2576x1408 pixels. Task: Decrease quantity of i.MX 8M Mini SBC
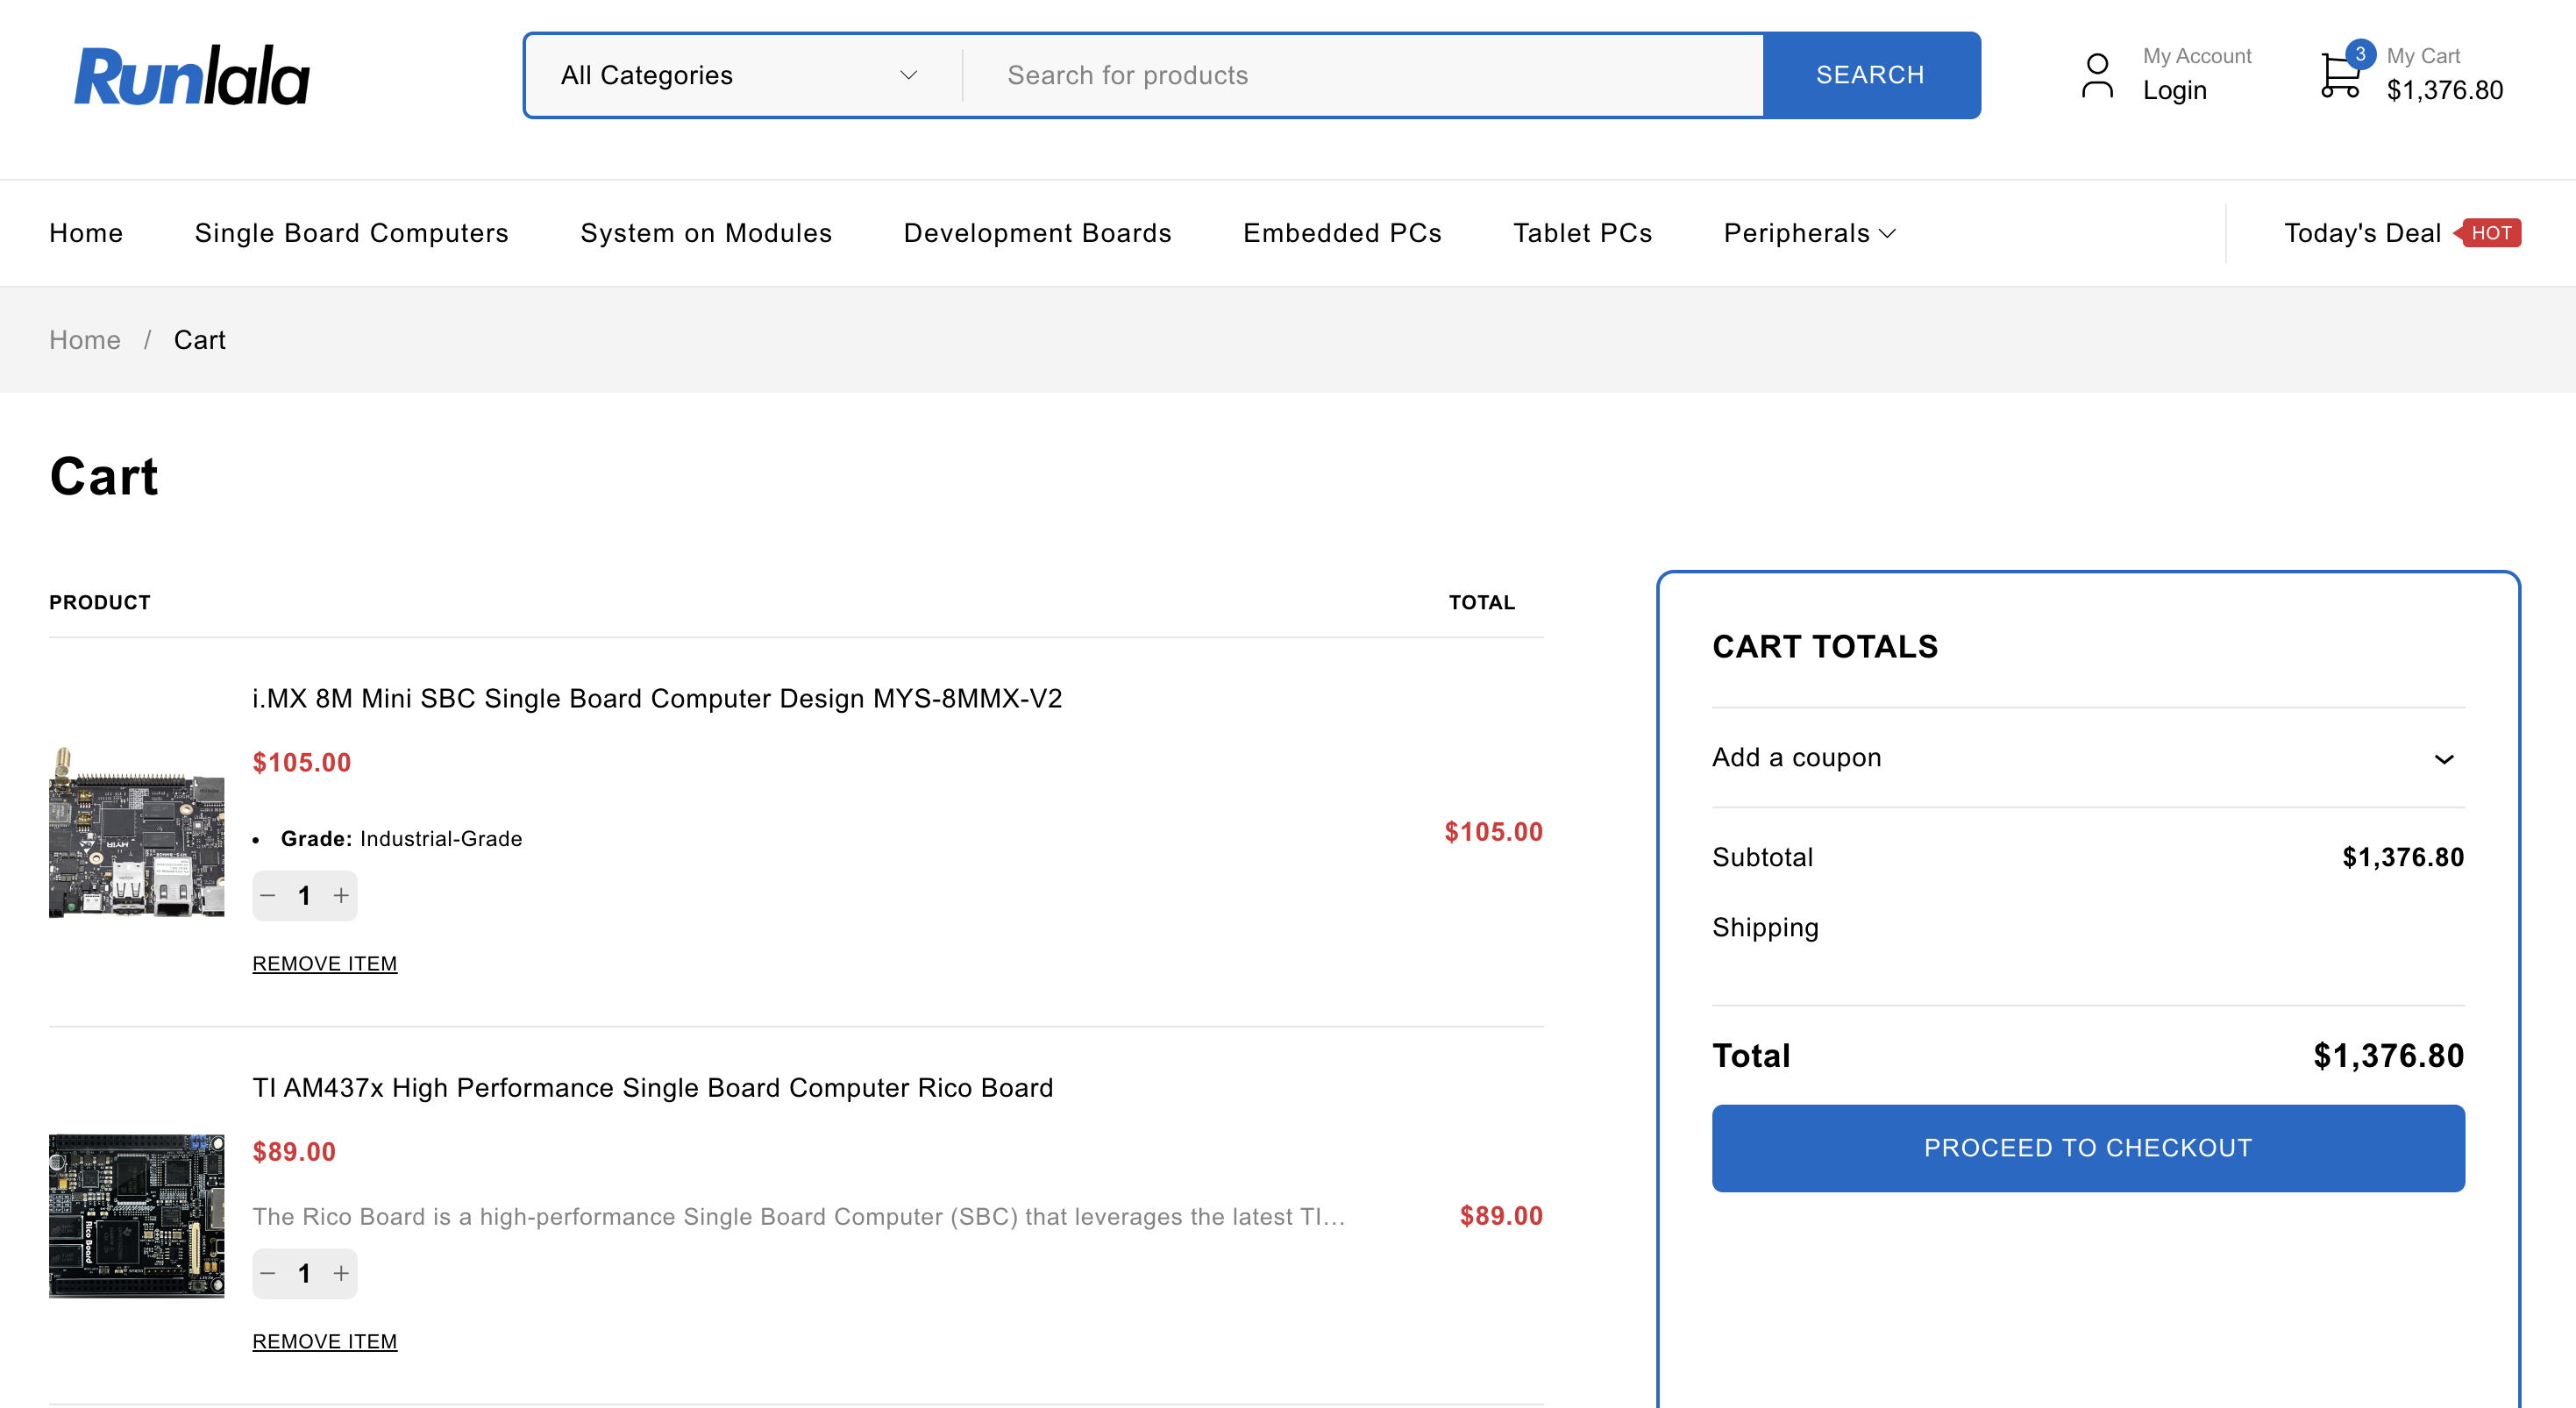click(268, 896)
